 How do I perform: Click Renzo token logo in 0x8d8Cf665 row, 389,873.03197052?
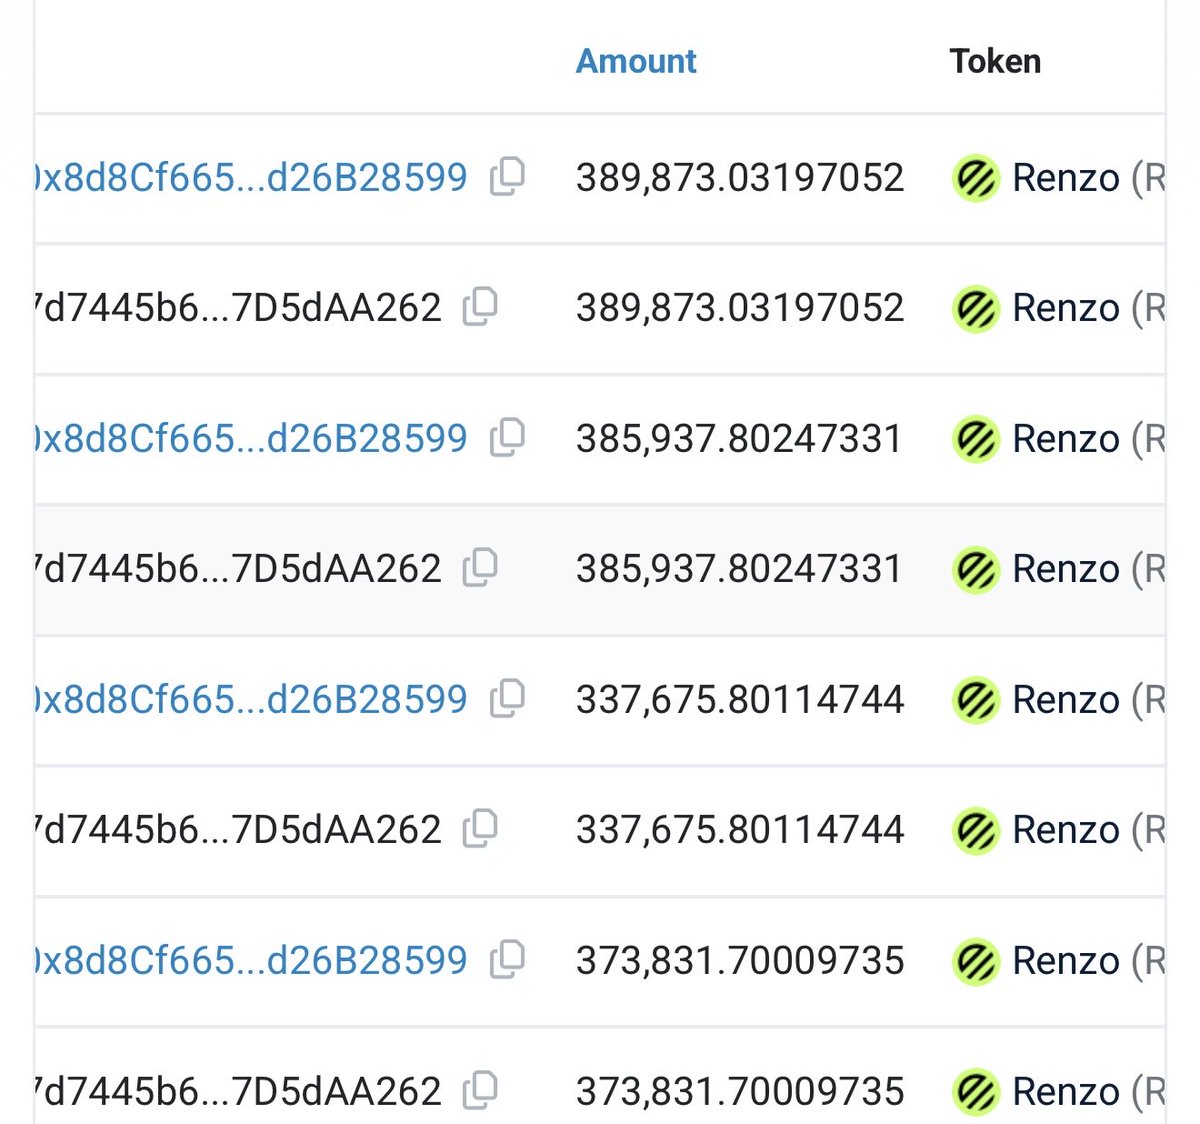976,178
